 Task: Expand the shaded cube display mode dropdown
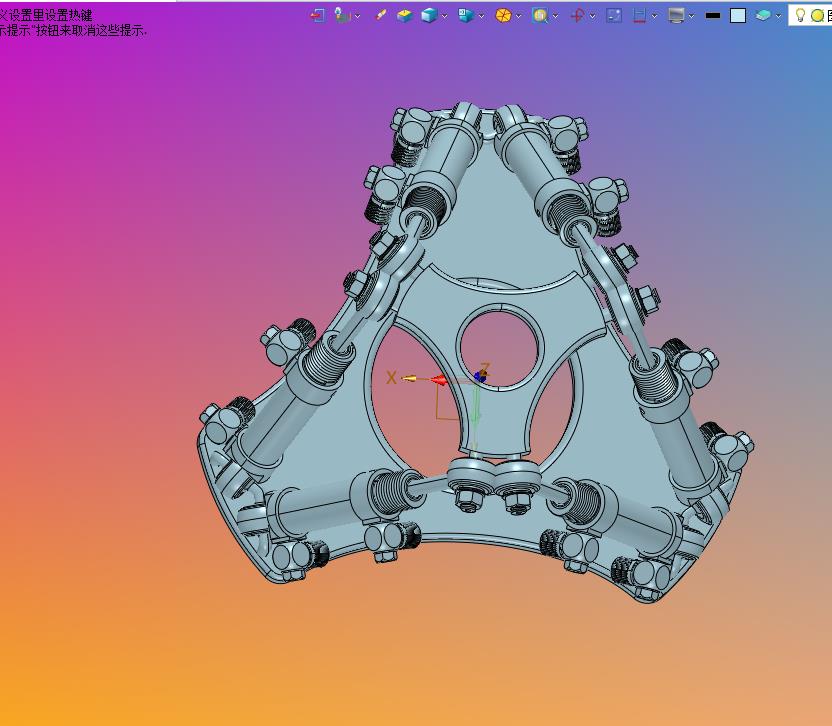point(445,16)
